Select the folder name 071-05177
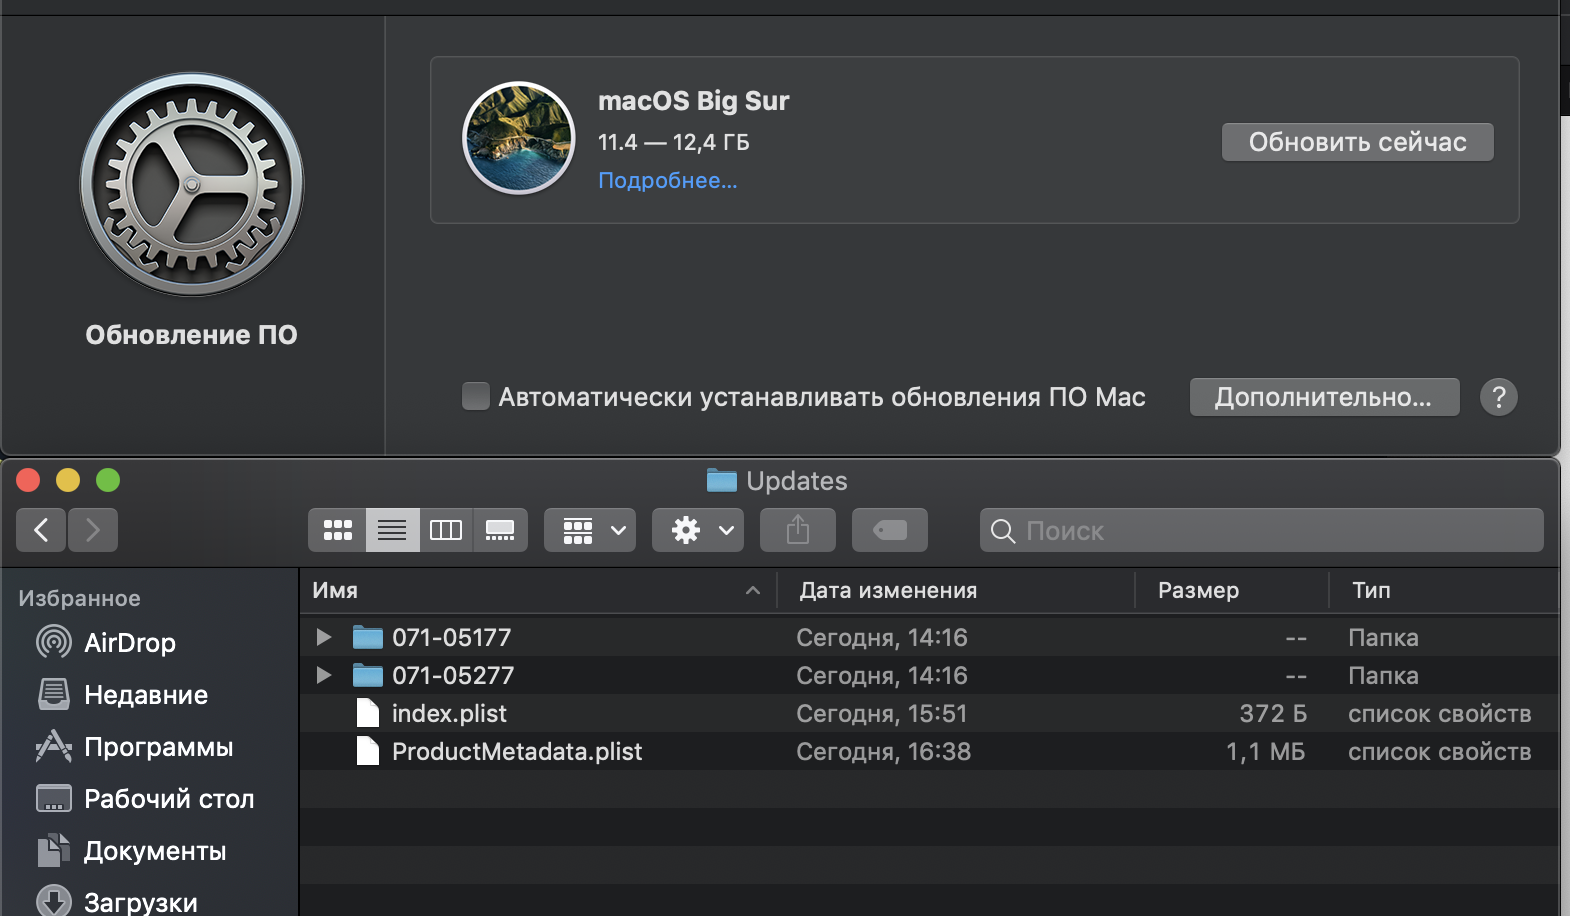Viewport: 1570px width, 916px height. pyautogui.click(x=451, y=637)
